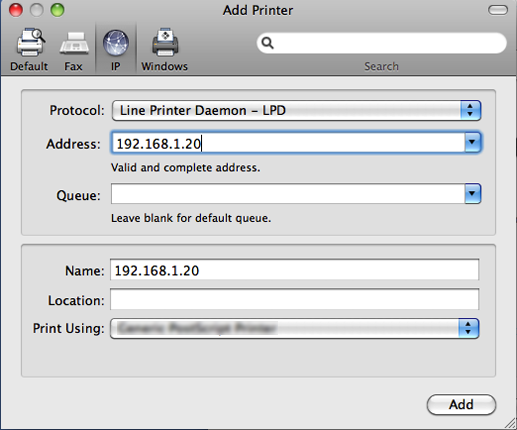
Task: Click the window resize grip corner
Action: click(510, 423)
